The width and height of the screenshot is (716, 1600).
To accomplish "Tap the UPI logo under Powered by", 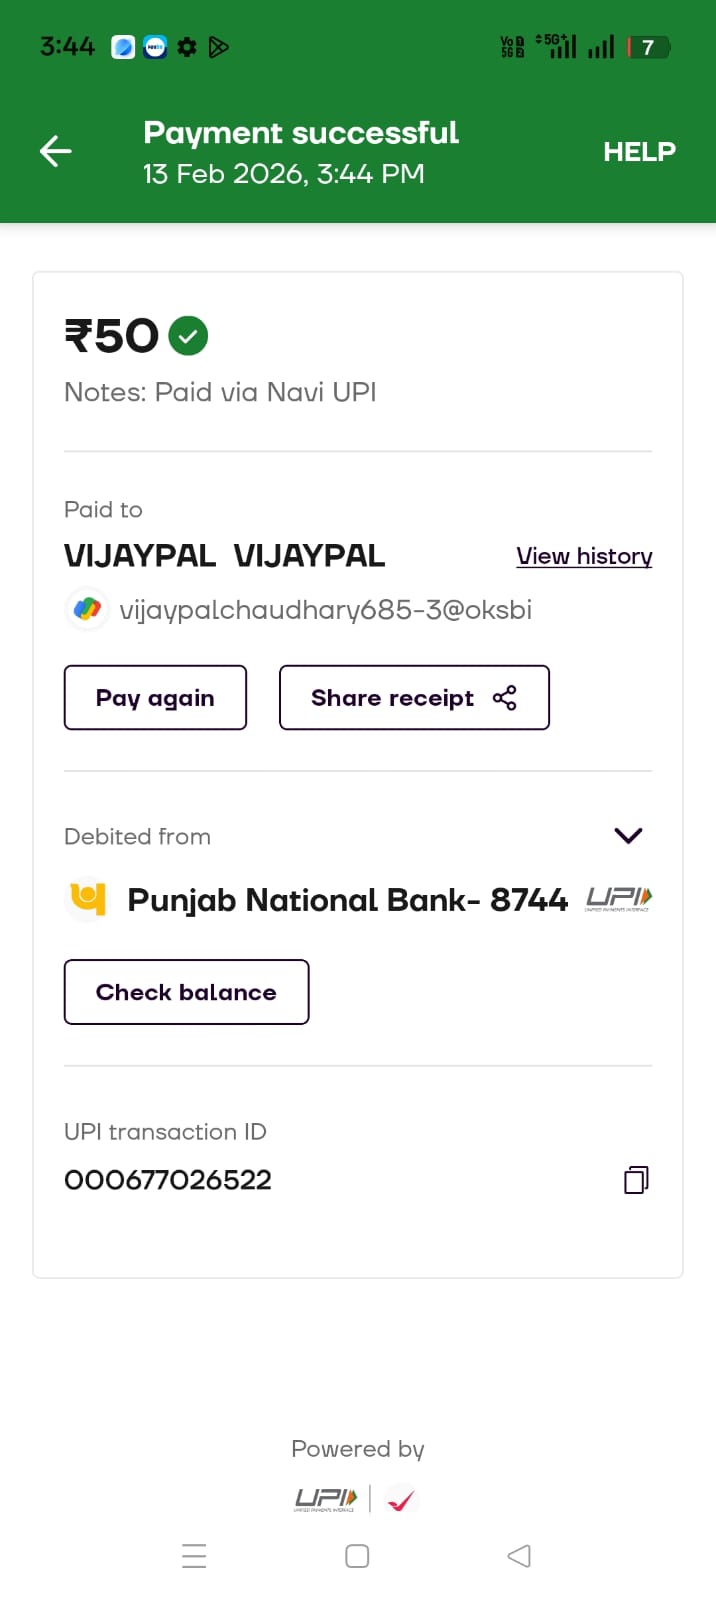I will point(326,1498).
